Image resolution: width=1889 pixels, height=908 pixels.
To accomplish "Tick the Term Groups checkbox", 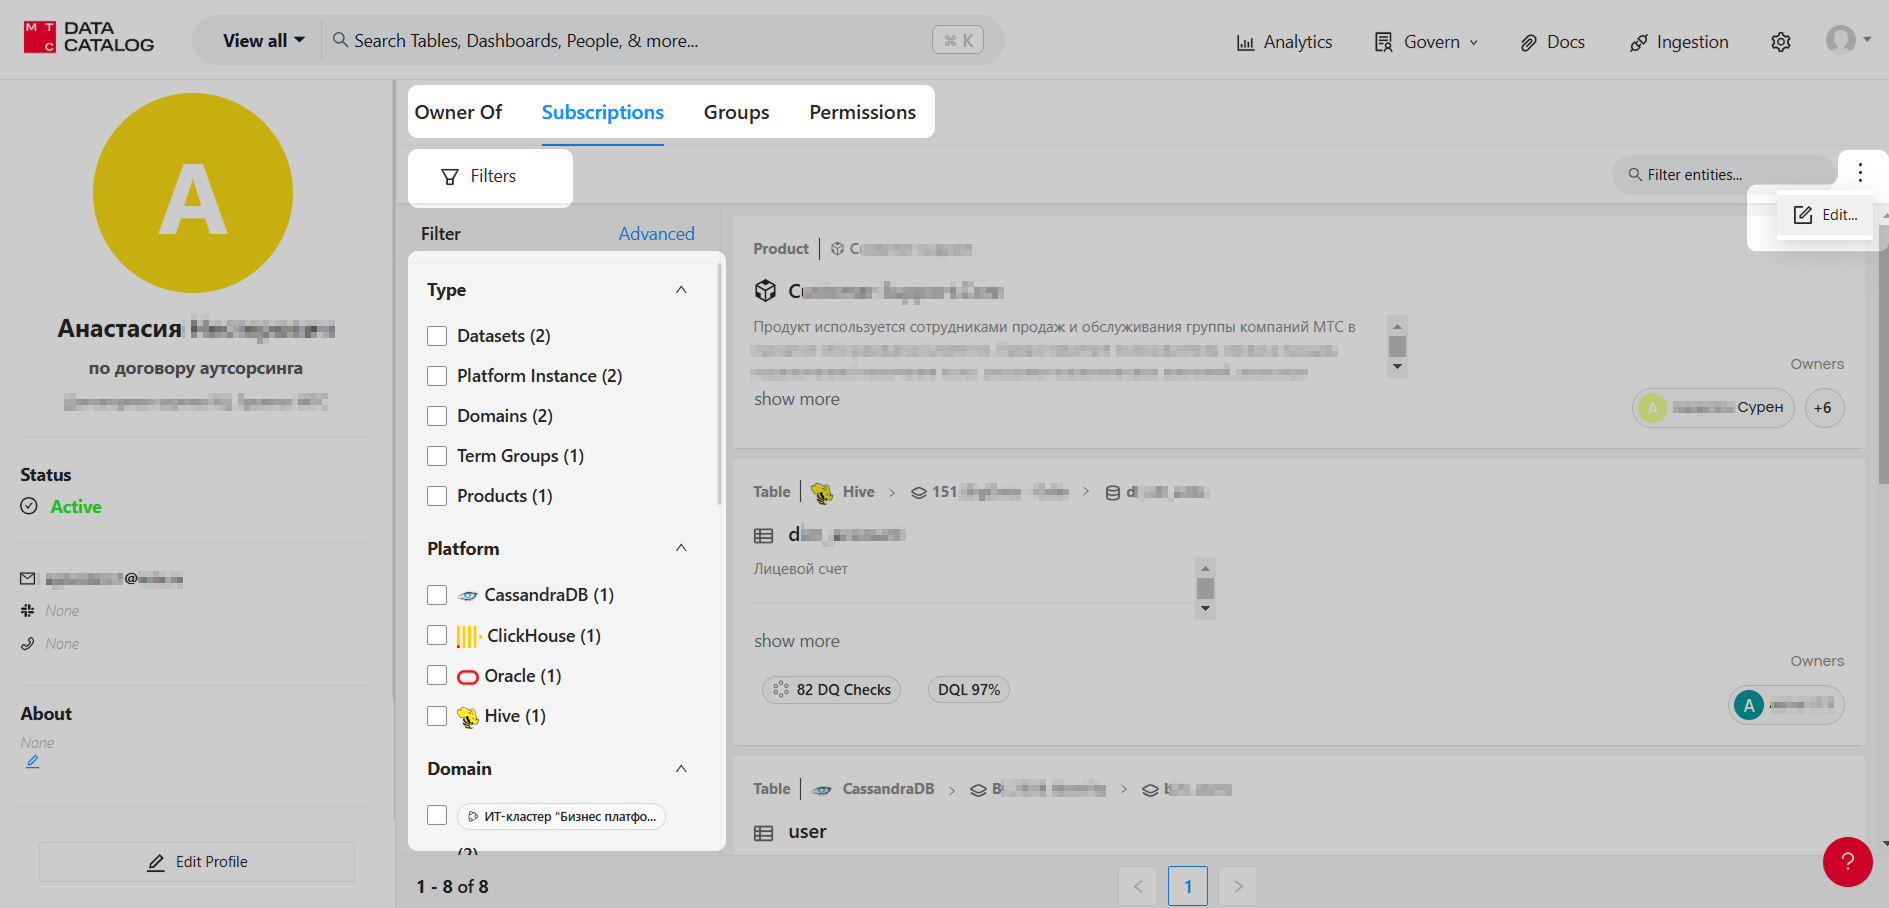I will [x=437, y=456].
